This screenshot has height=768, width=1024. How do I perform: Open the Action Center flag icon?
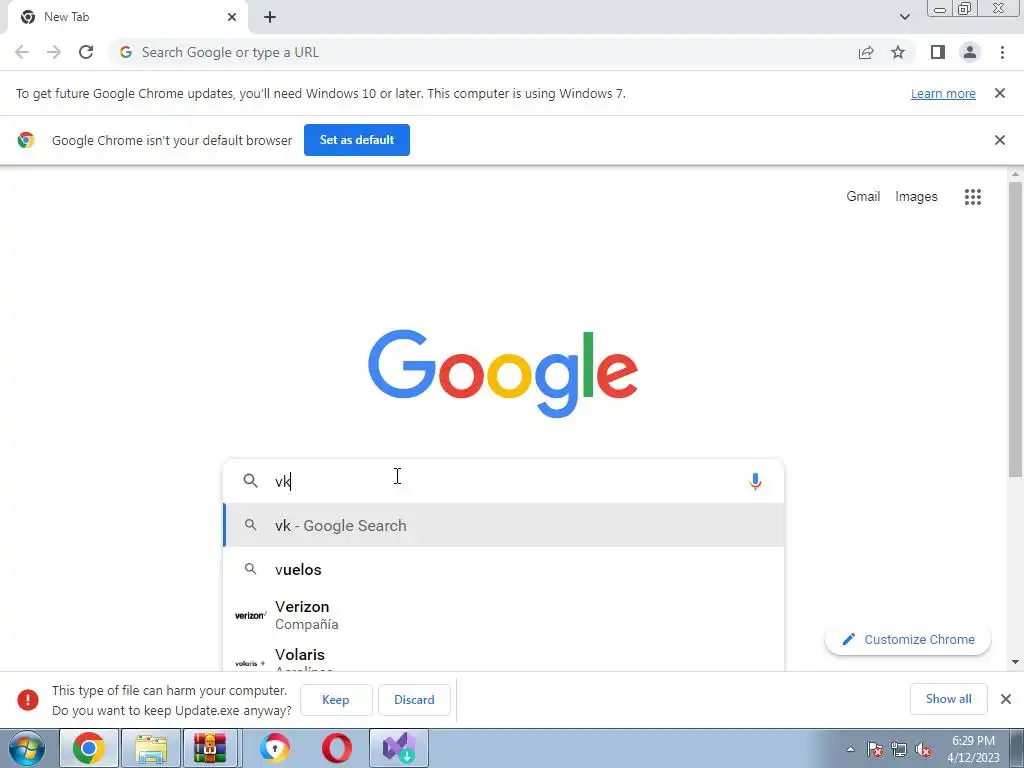tap(875, 750)
